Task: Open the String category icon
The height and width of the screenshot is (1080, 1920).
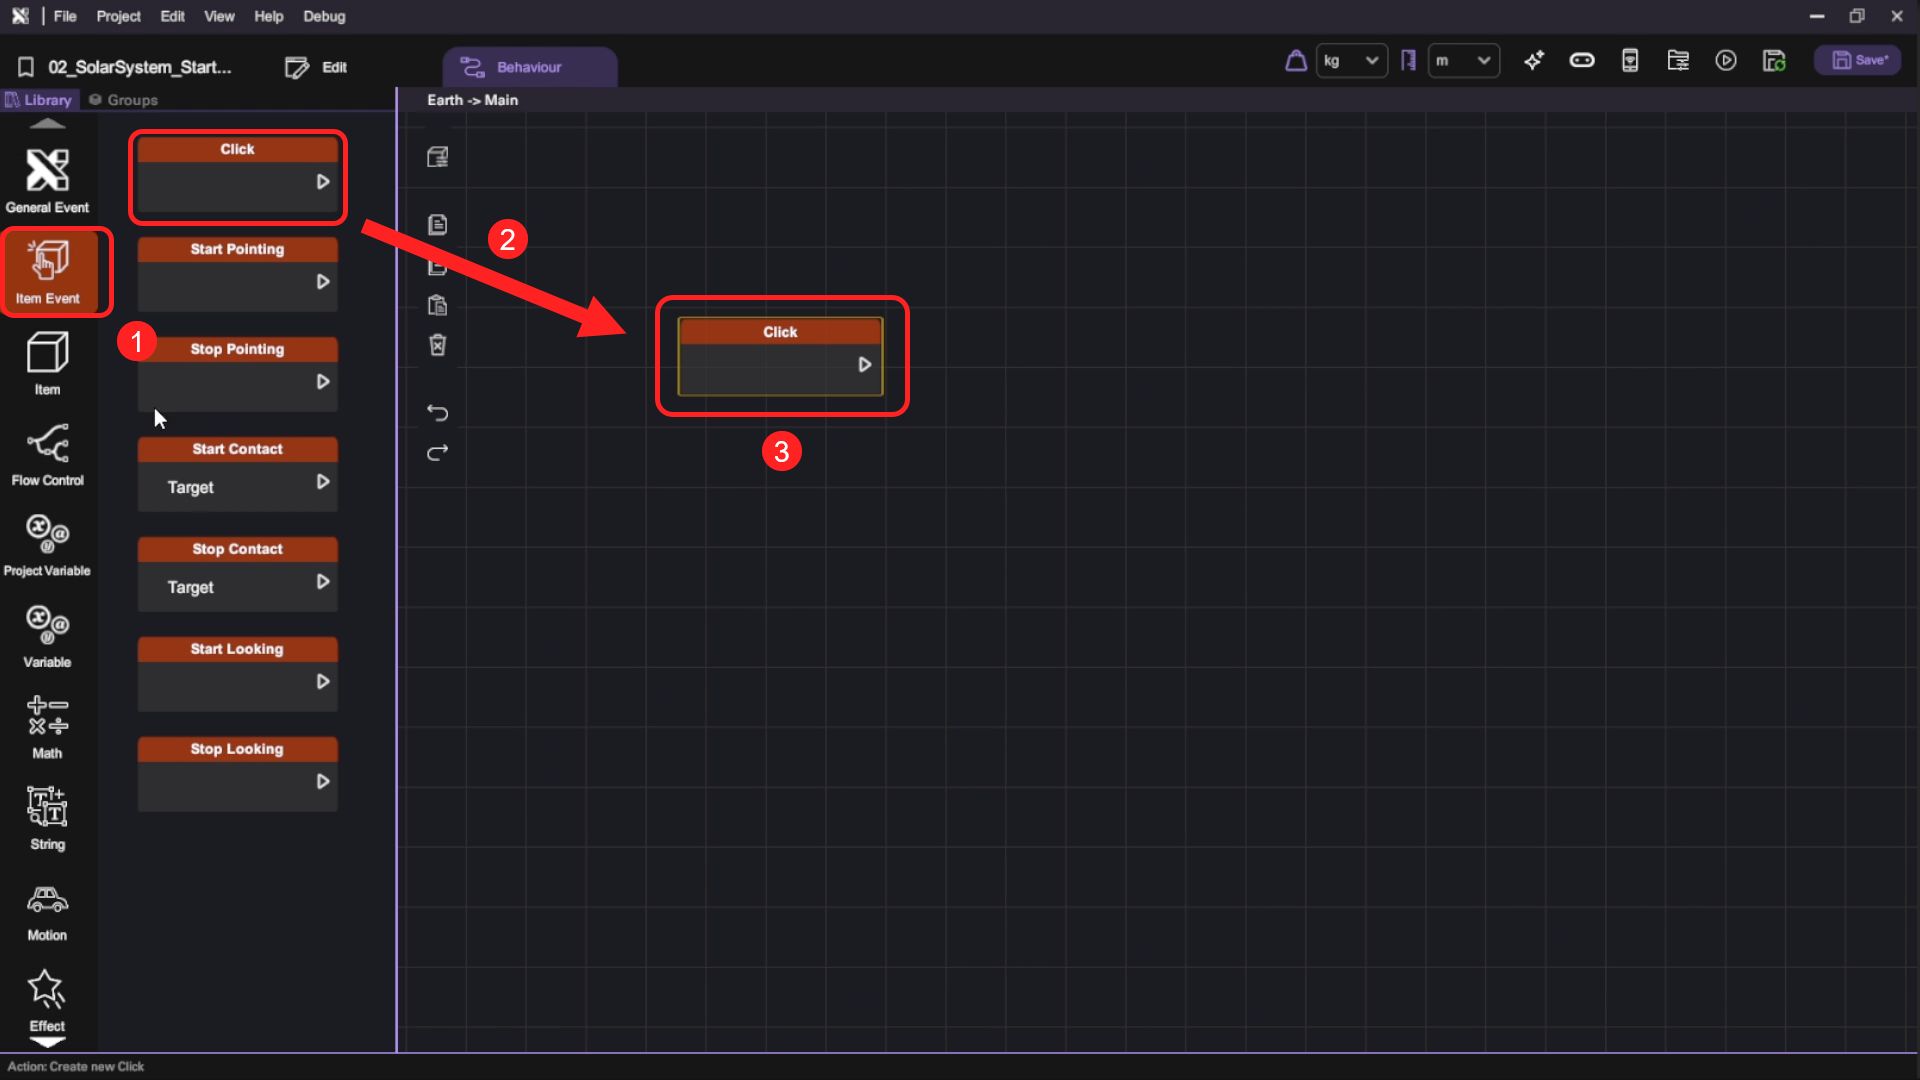Action: tap(47, 818)
